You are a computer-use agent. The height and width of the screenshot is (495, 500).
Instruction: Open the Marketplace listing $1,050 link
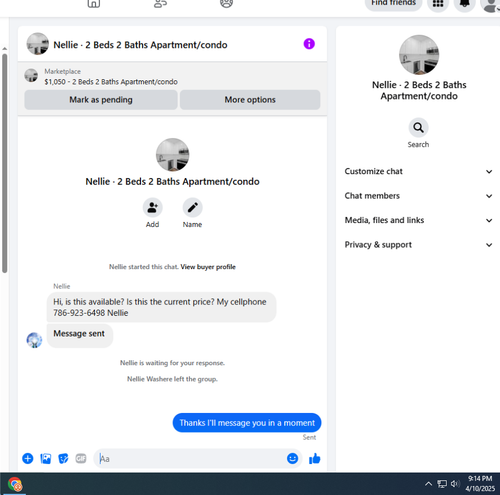coord(111,82)
